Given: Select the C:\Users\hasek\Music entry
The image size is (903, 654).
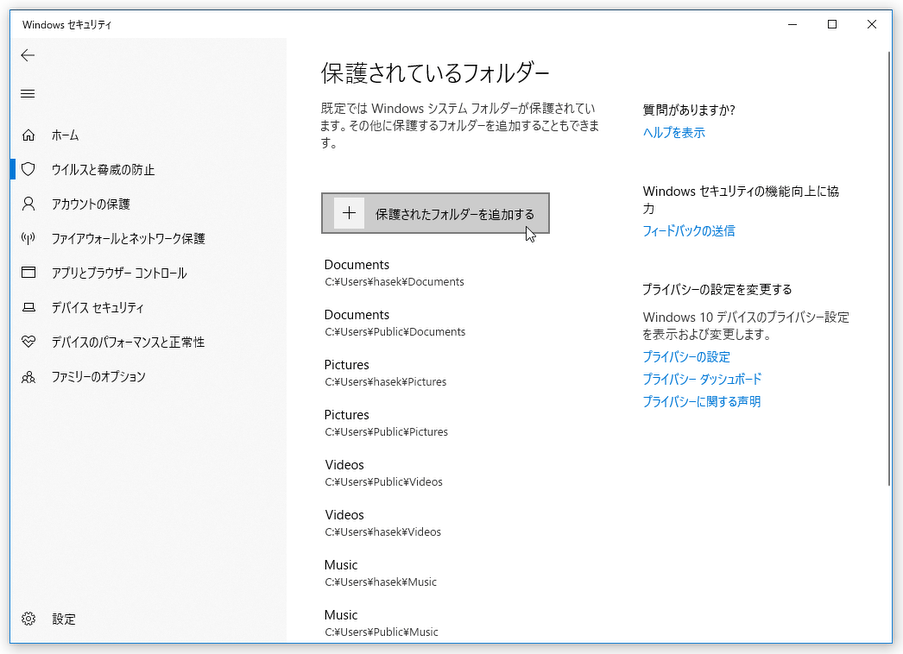Looking at the screenshot, I should click(x=381, y=573).
